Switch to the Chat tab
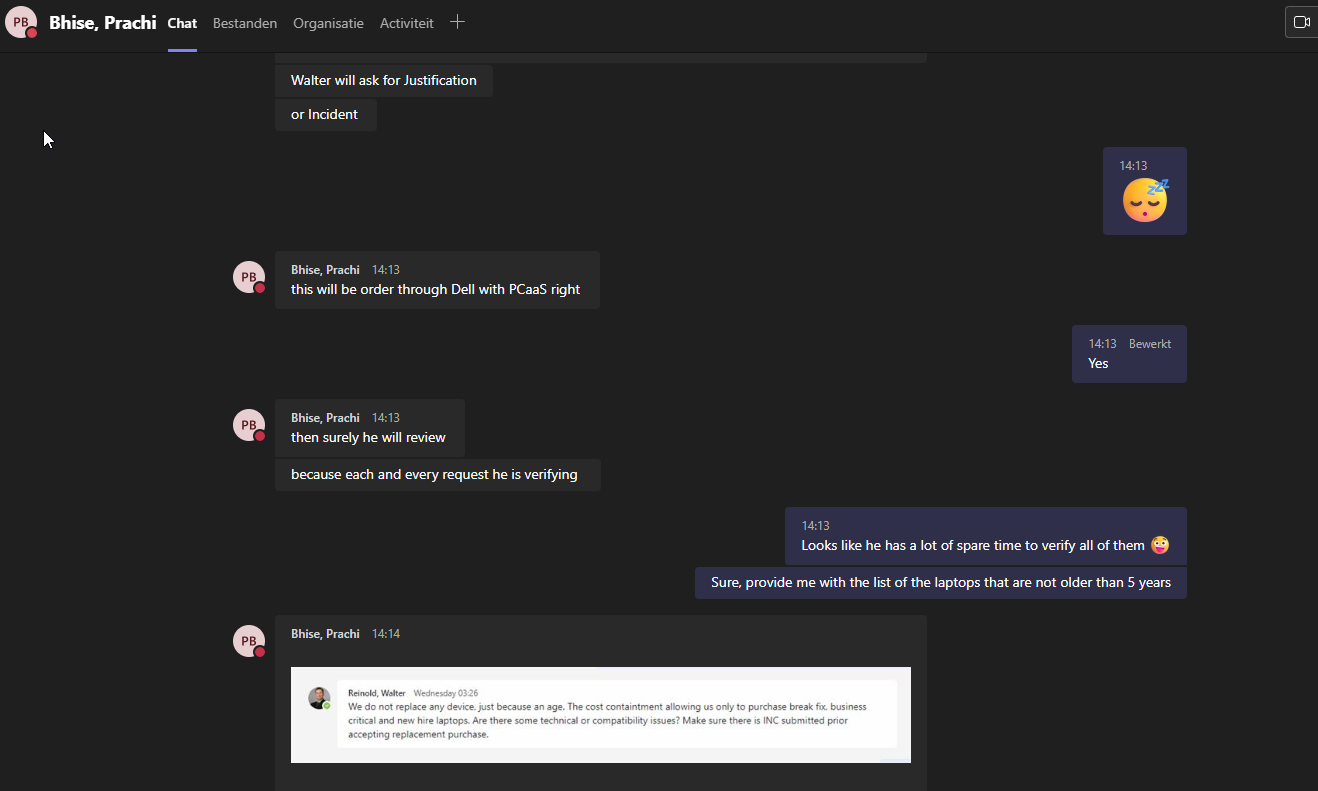 click(x=182, y=23)
